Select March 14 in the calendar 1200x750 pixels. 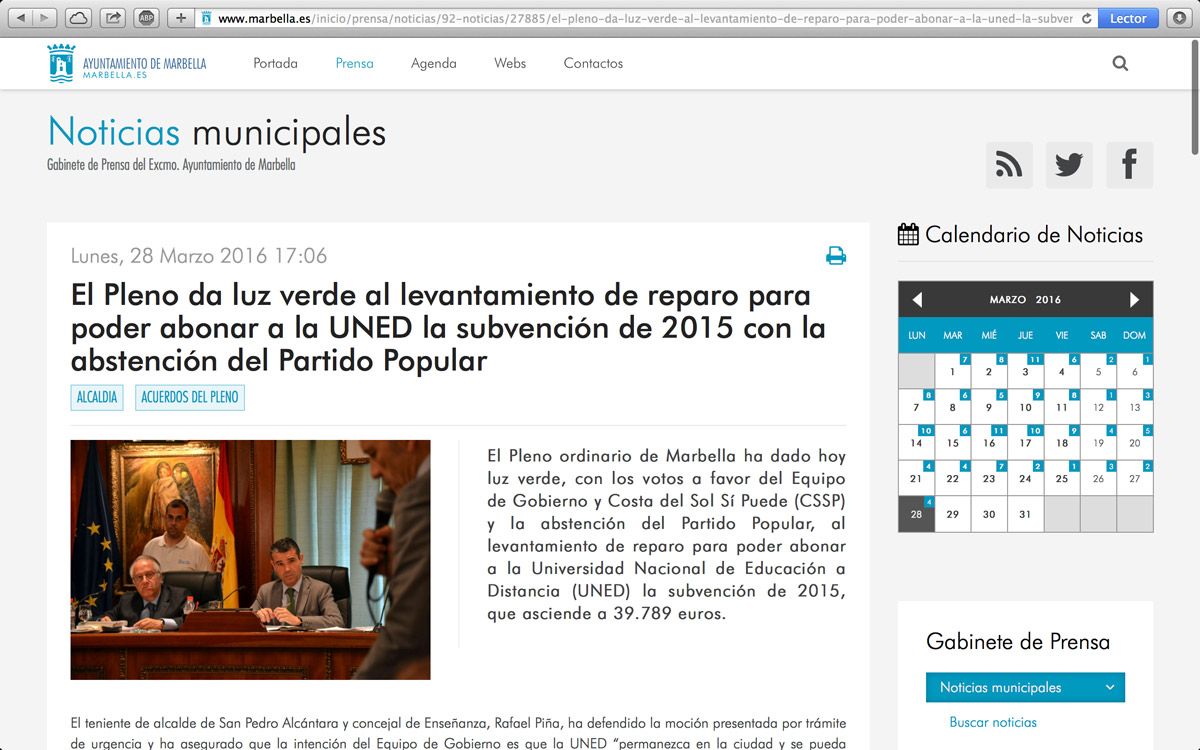(917, 443)
